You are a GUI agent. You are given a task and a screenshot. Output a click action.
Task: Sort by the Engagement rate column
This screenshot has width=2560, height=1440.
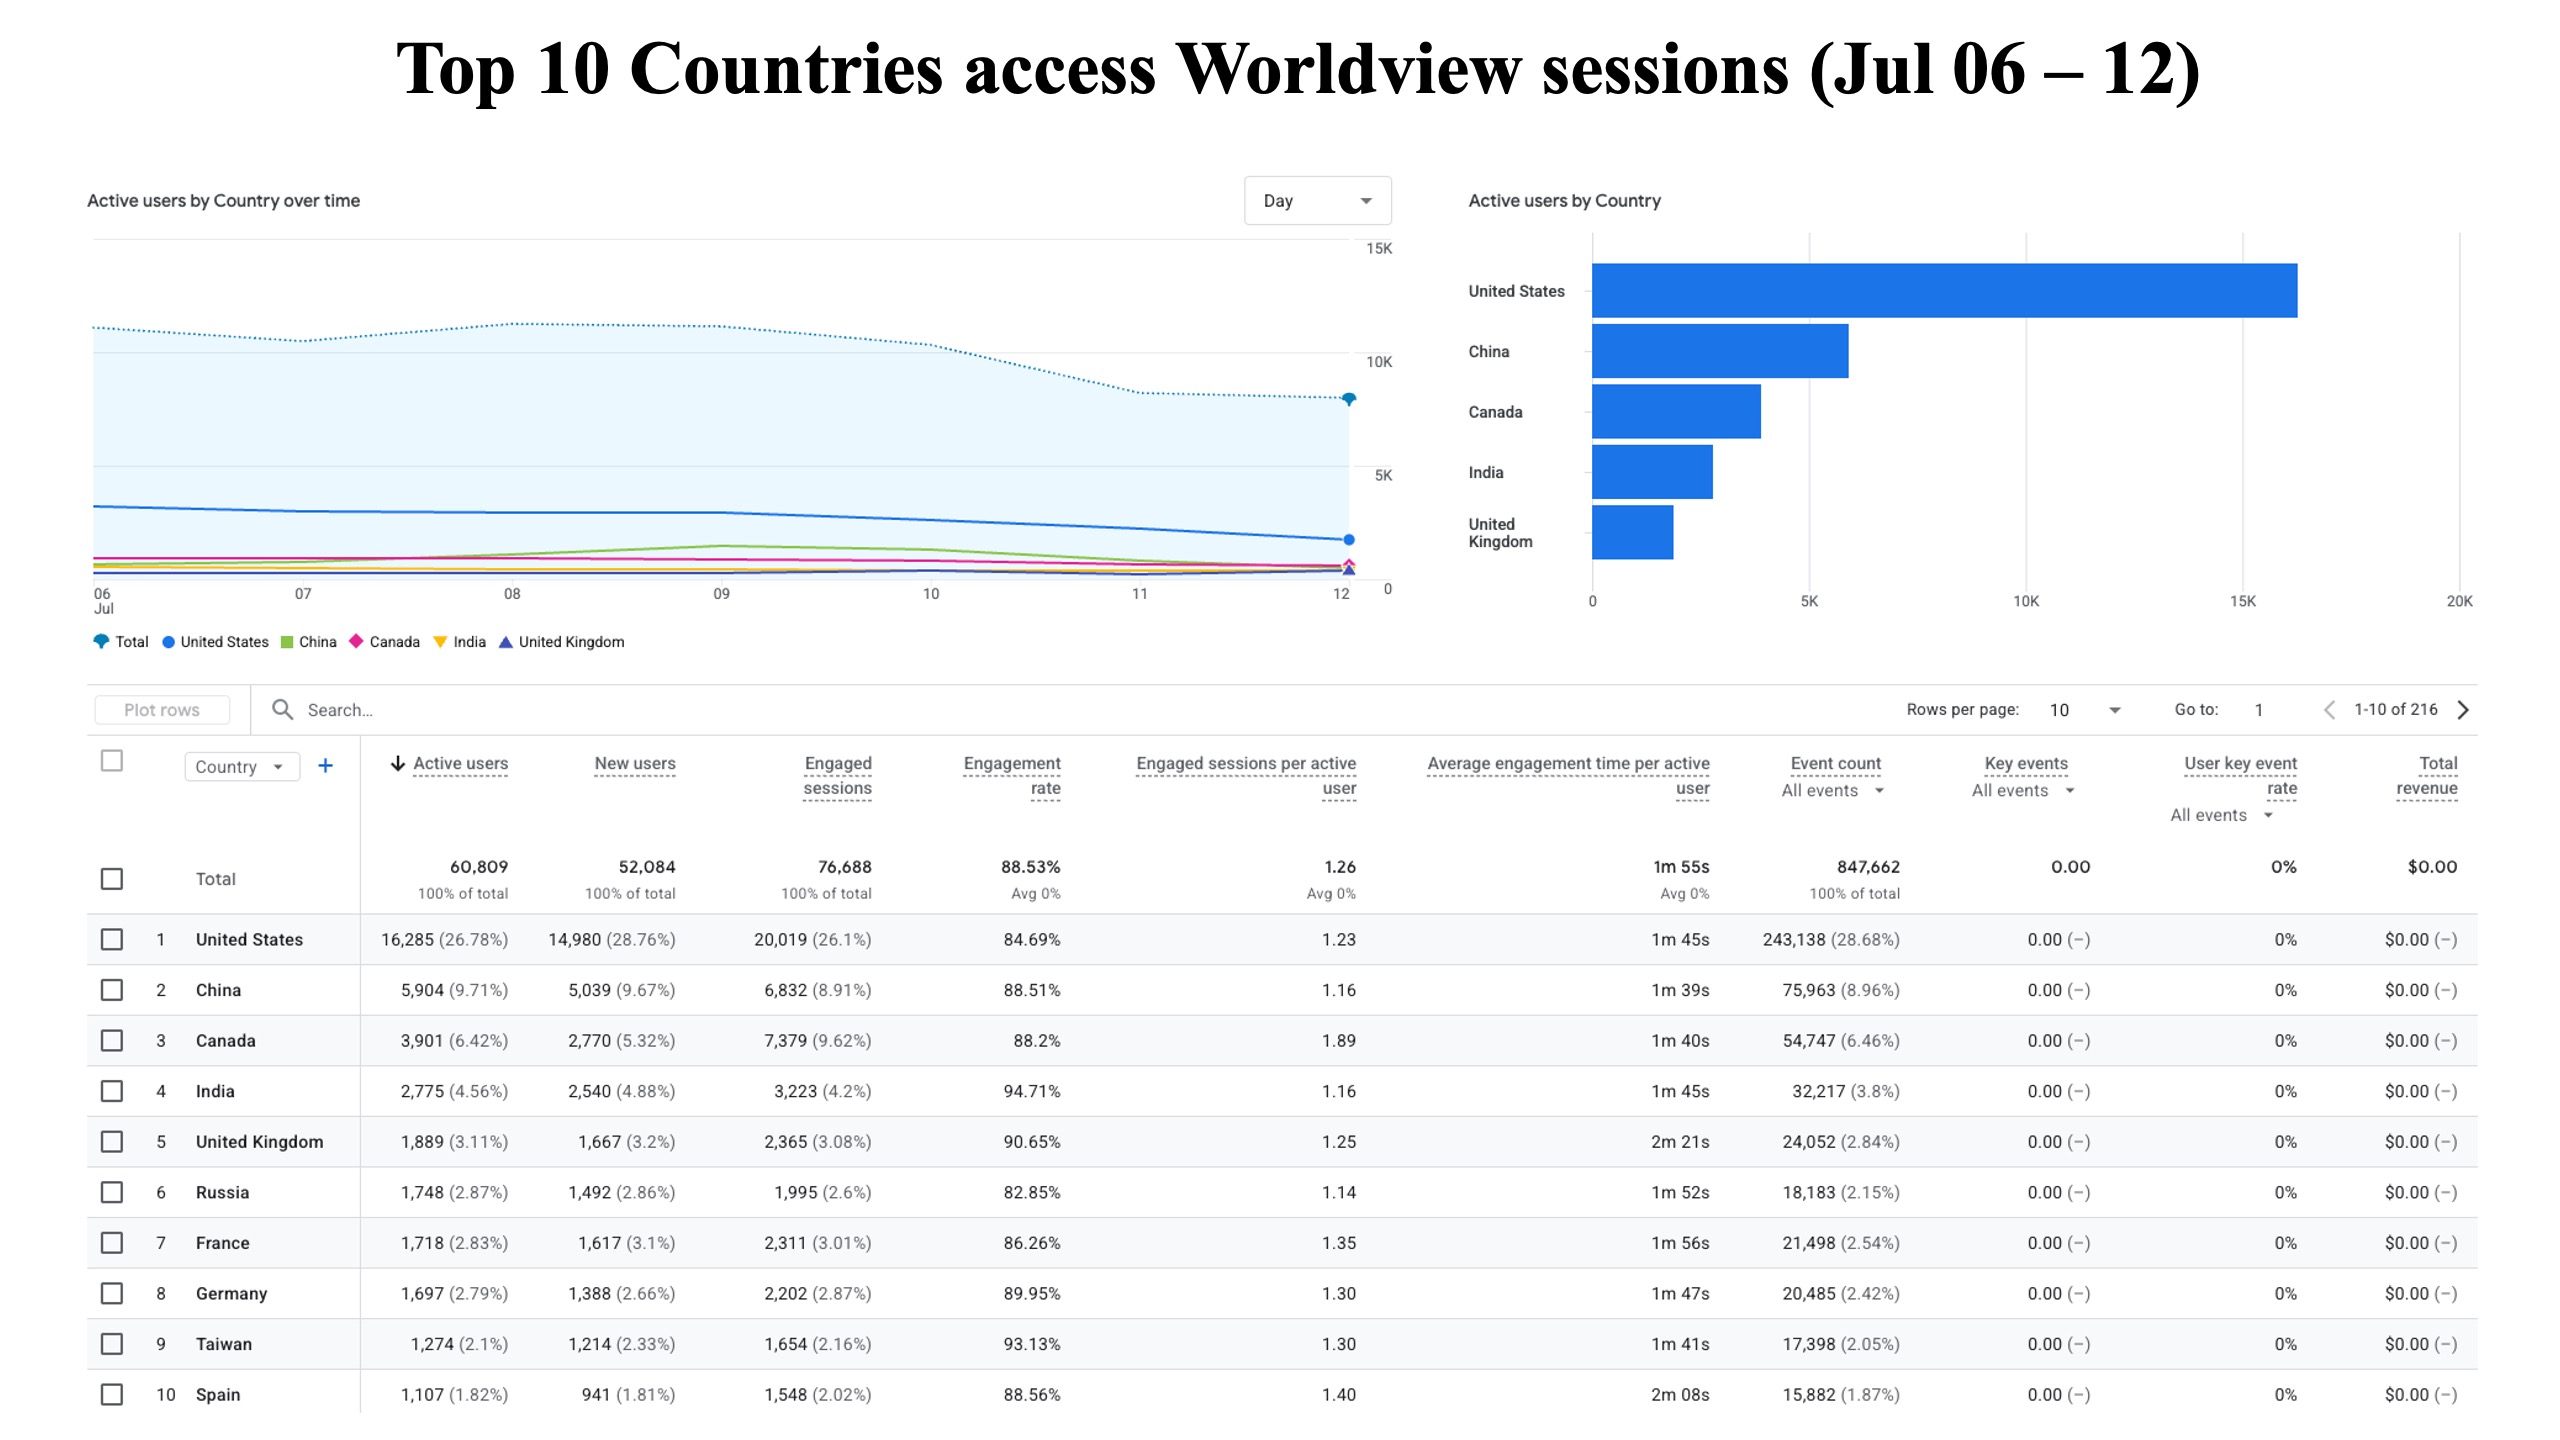point(1012,776)
